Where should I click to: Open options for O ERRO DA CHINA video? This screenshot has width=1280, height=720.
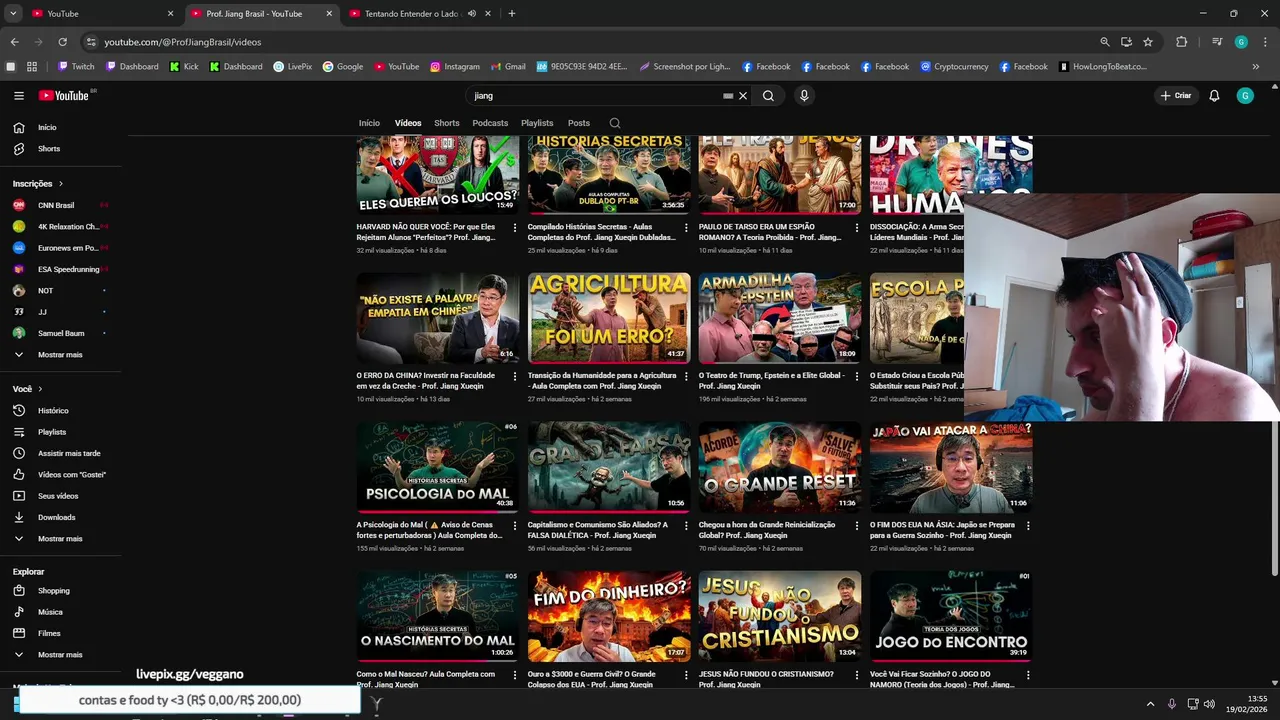515,377
